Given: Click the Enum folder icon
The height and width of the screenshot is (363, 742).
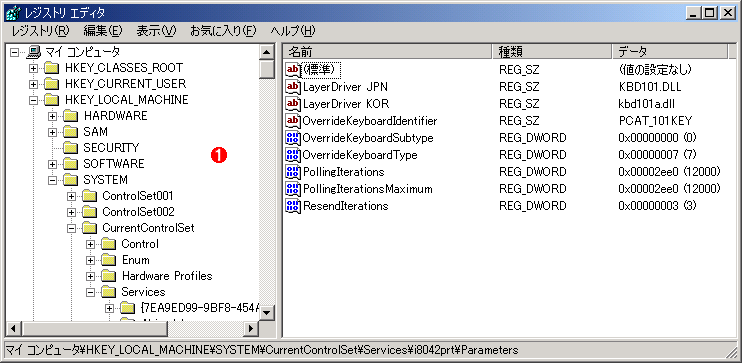Looking at the screenshot, I should 108,260.
